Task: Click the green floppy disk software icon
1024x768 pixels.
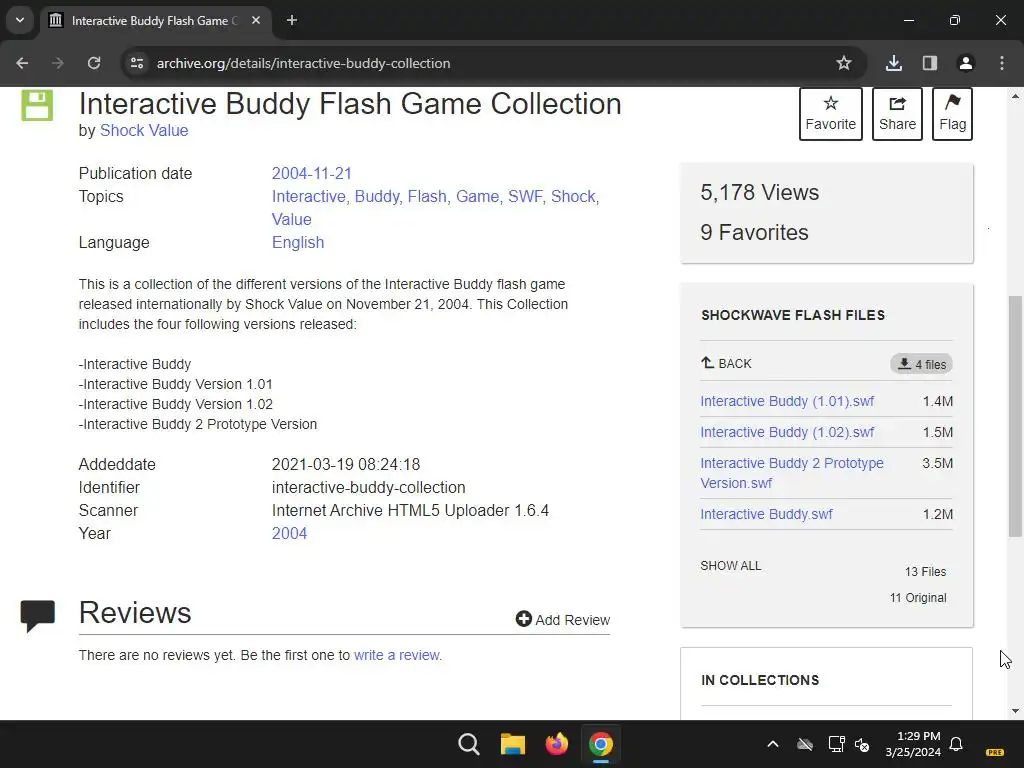Action: 37,106
